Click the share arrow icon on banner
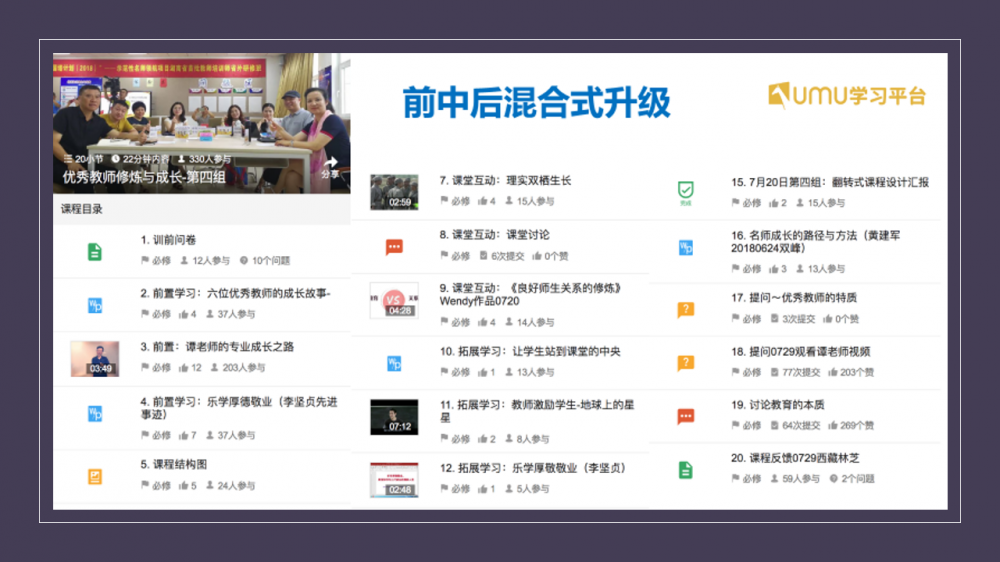 330,163
